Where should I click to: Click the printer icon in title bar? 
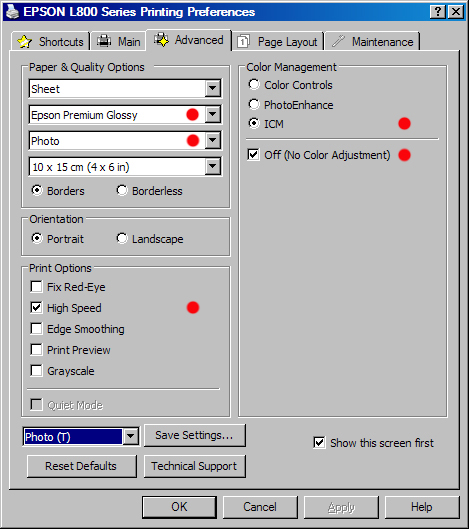[x=12, y=12]
